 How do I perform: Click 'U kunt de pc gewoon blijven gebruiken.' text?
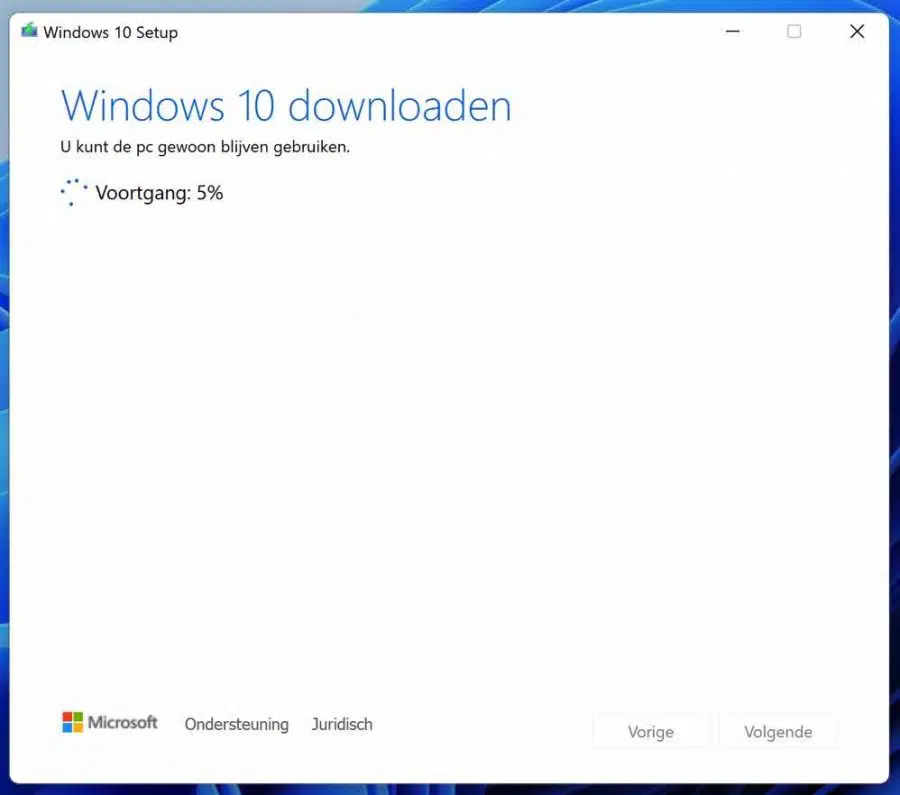205,148
